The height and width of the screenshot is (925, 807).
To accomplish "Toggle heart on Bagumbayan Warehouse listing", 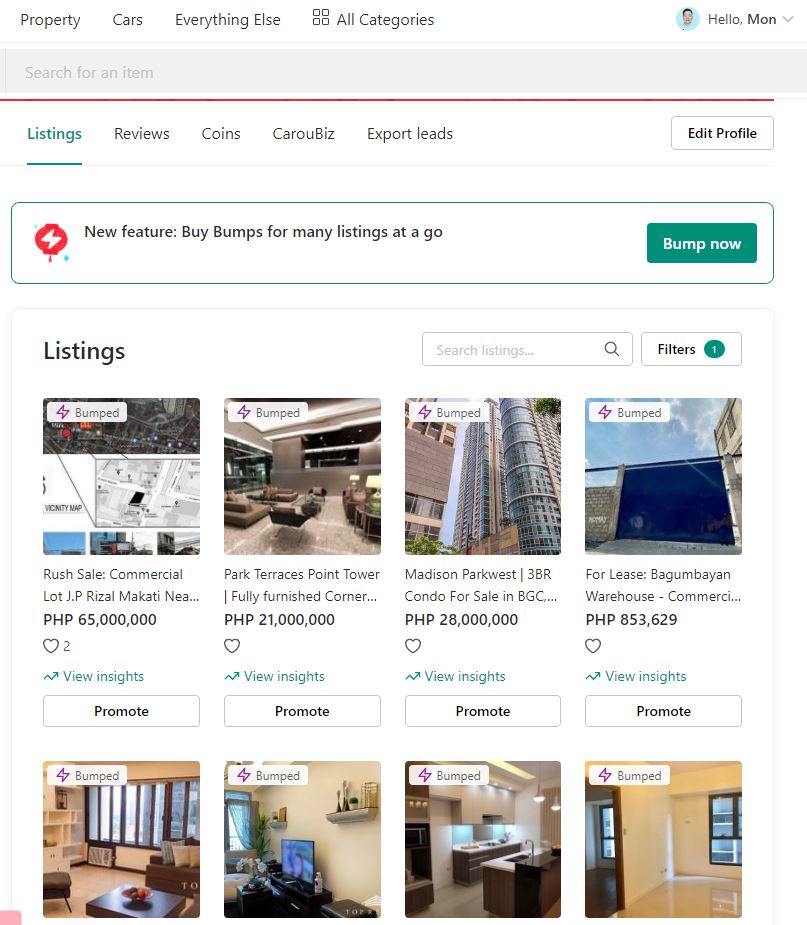I will pos(593,646).
